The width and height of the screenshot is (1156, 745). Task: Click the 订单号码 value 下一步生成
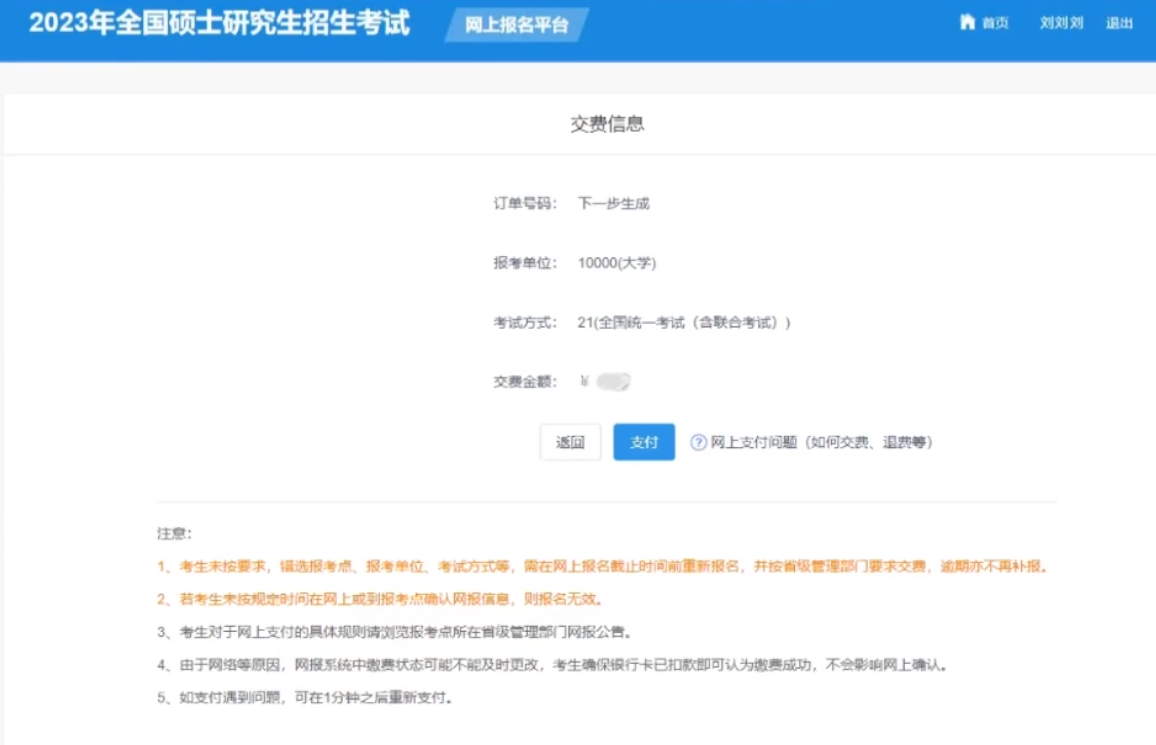[613, 203]
